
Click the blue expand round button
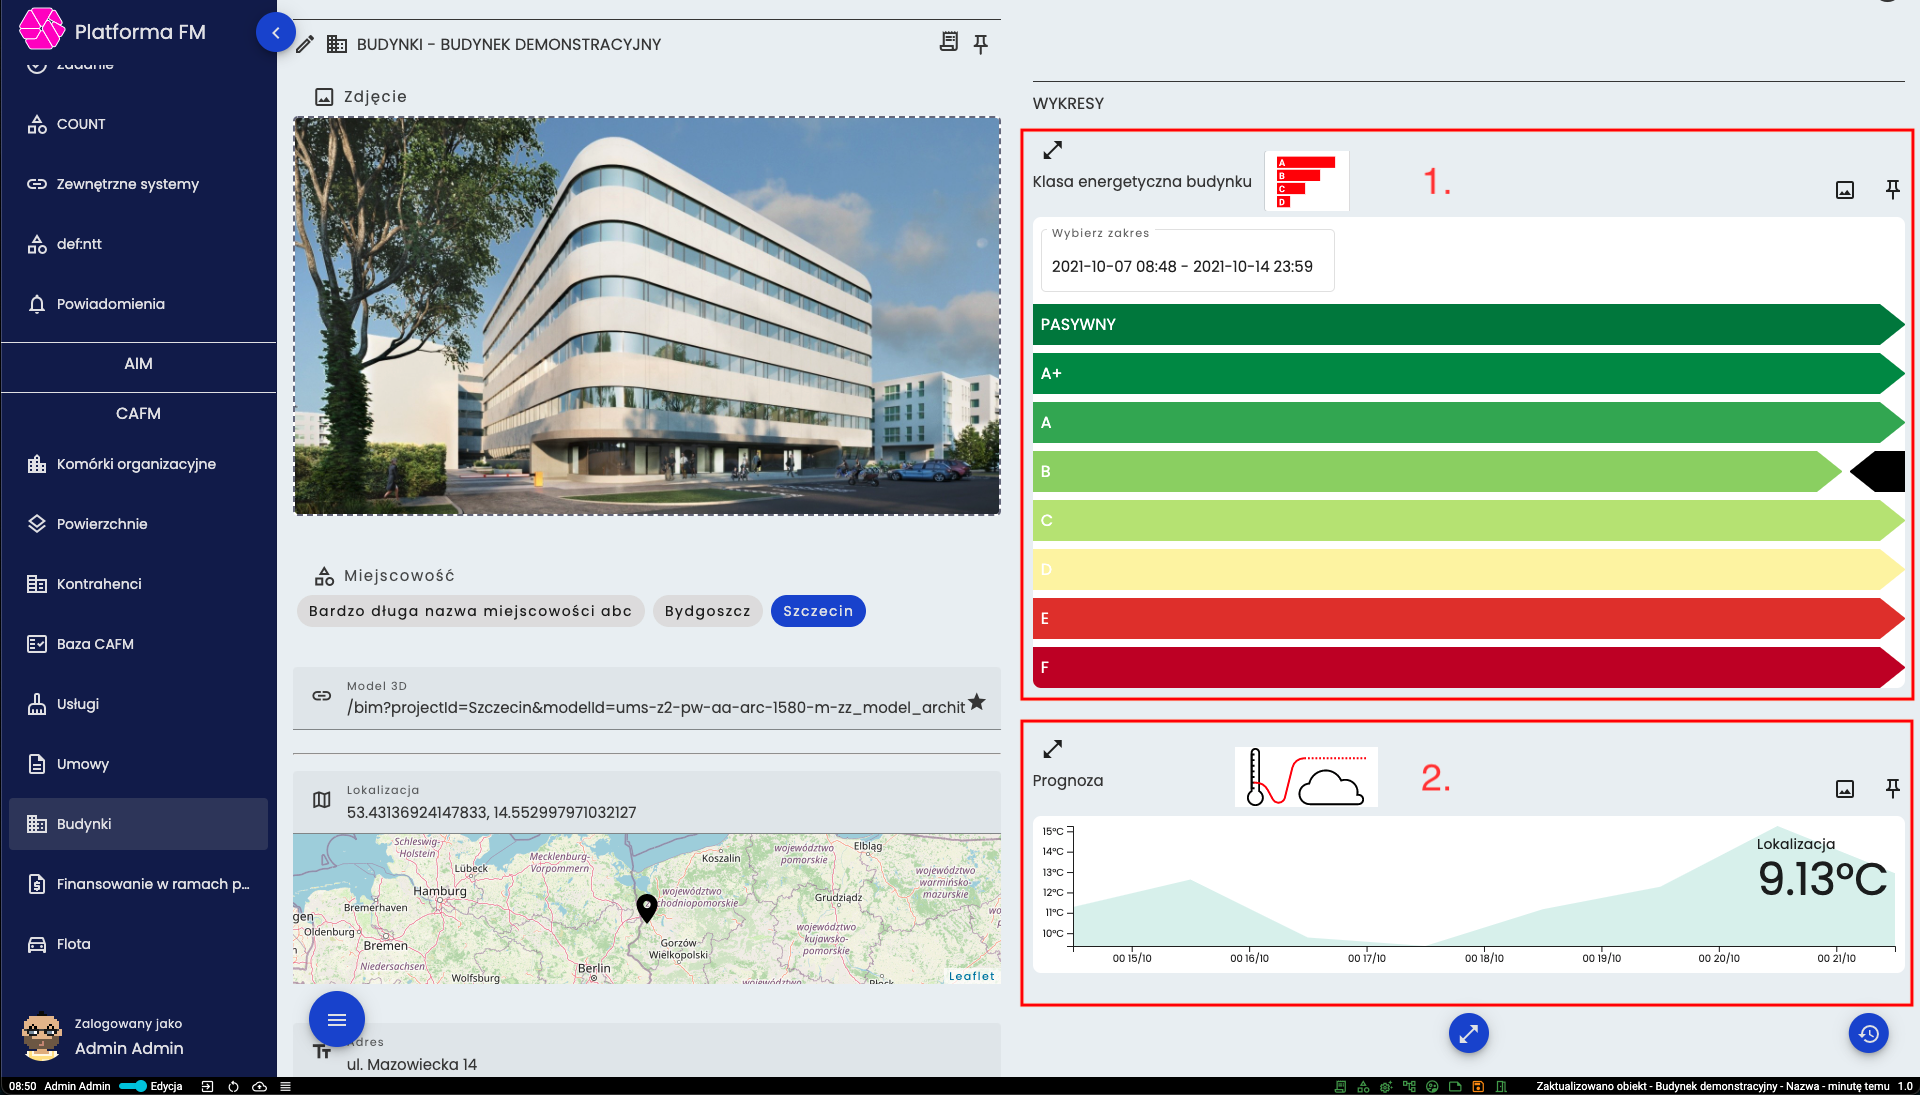tap(1468, 1033)
